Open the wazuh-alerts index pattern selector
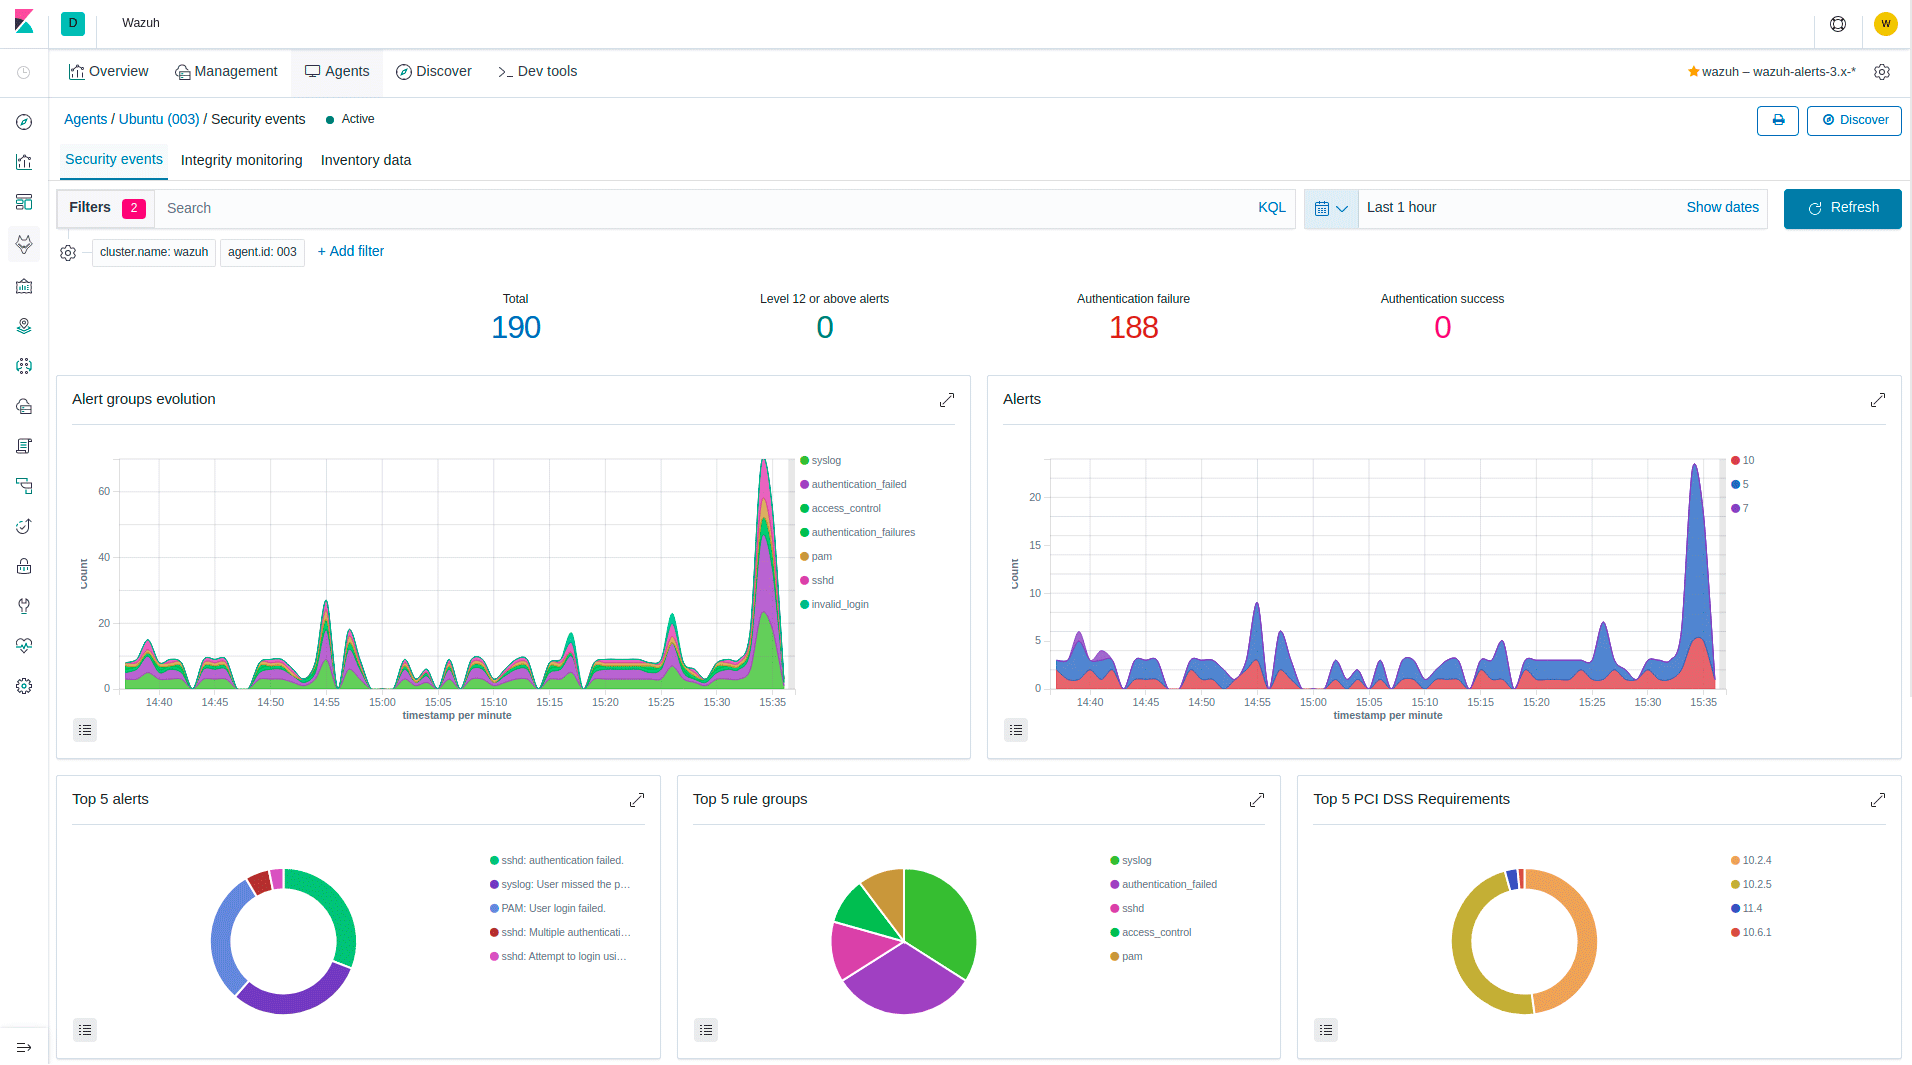This screenshot has height=1065, width=1912. click(x=1772, y=72)
